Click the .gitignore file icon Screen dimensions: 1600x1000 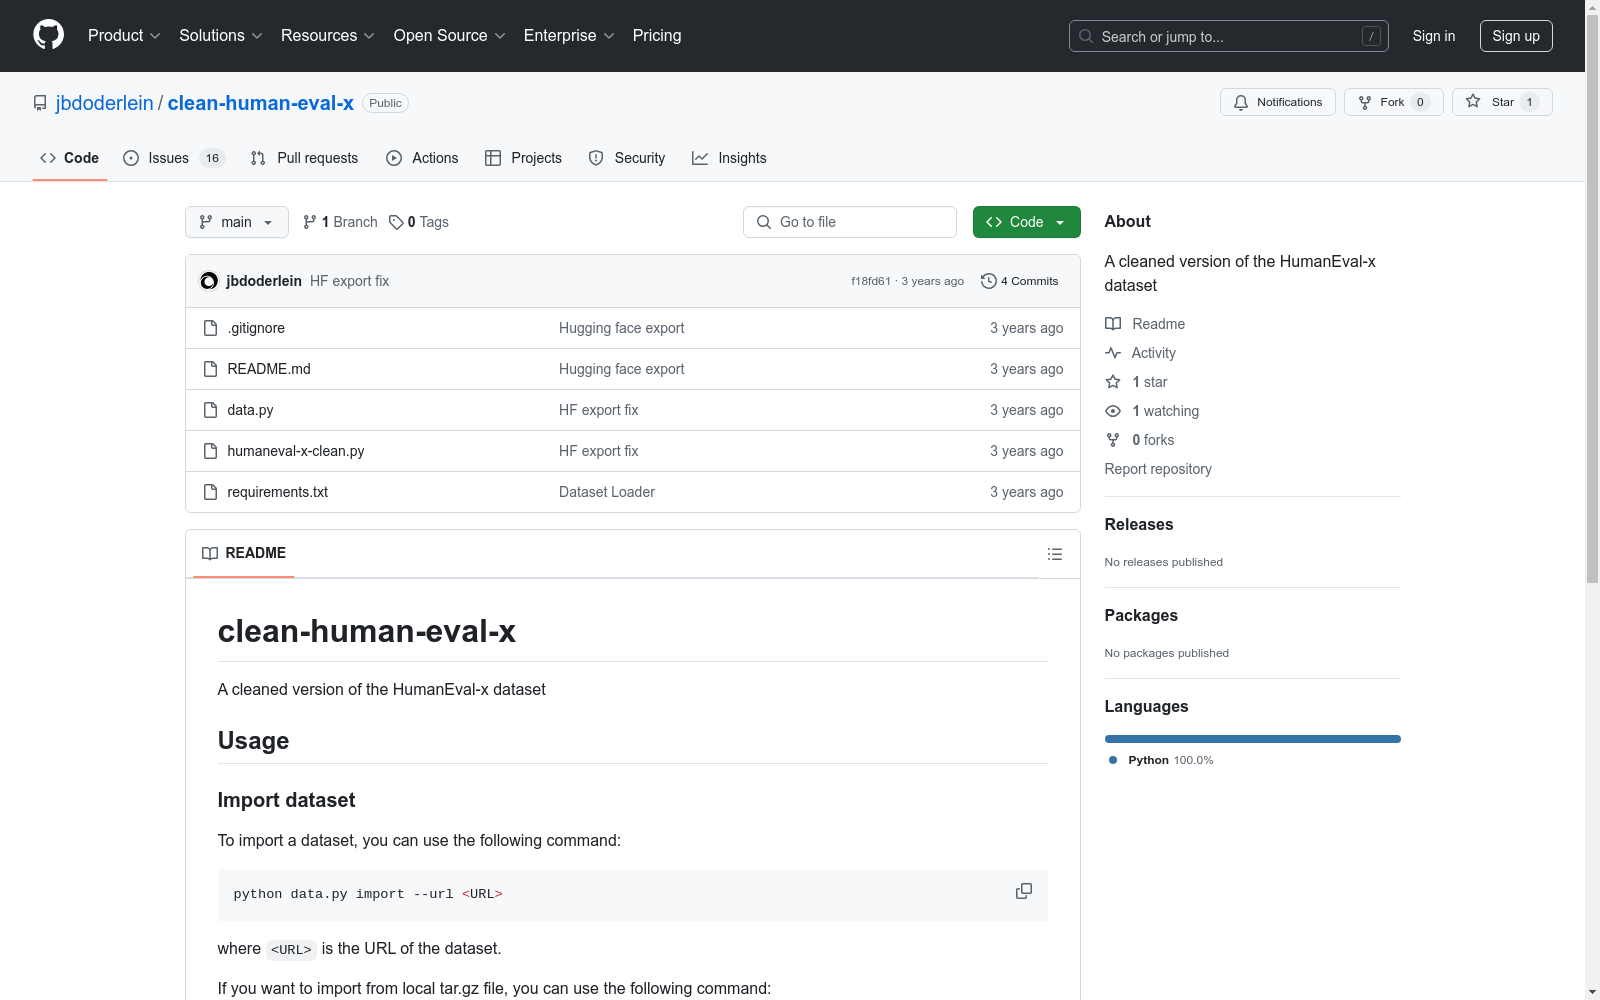(x=210, y=328)
